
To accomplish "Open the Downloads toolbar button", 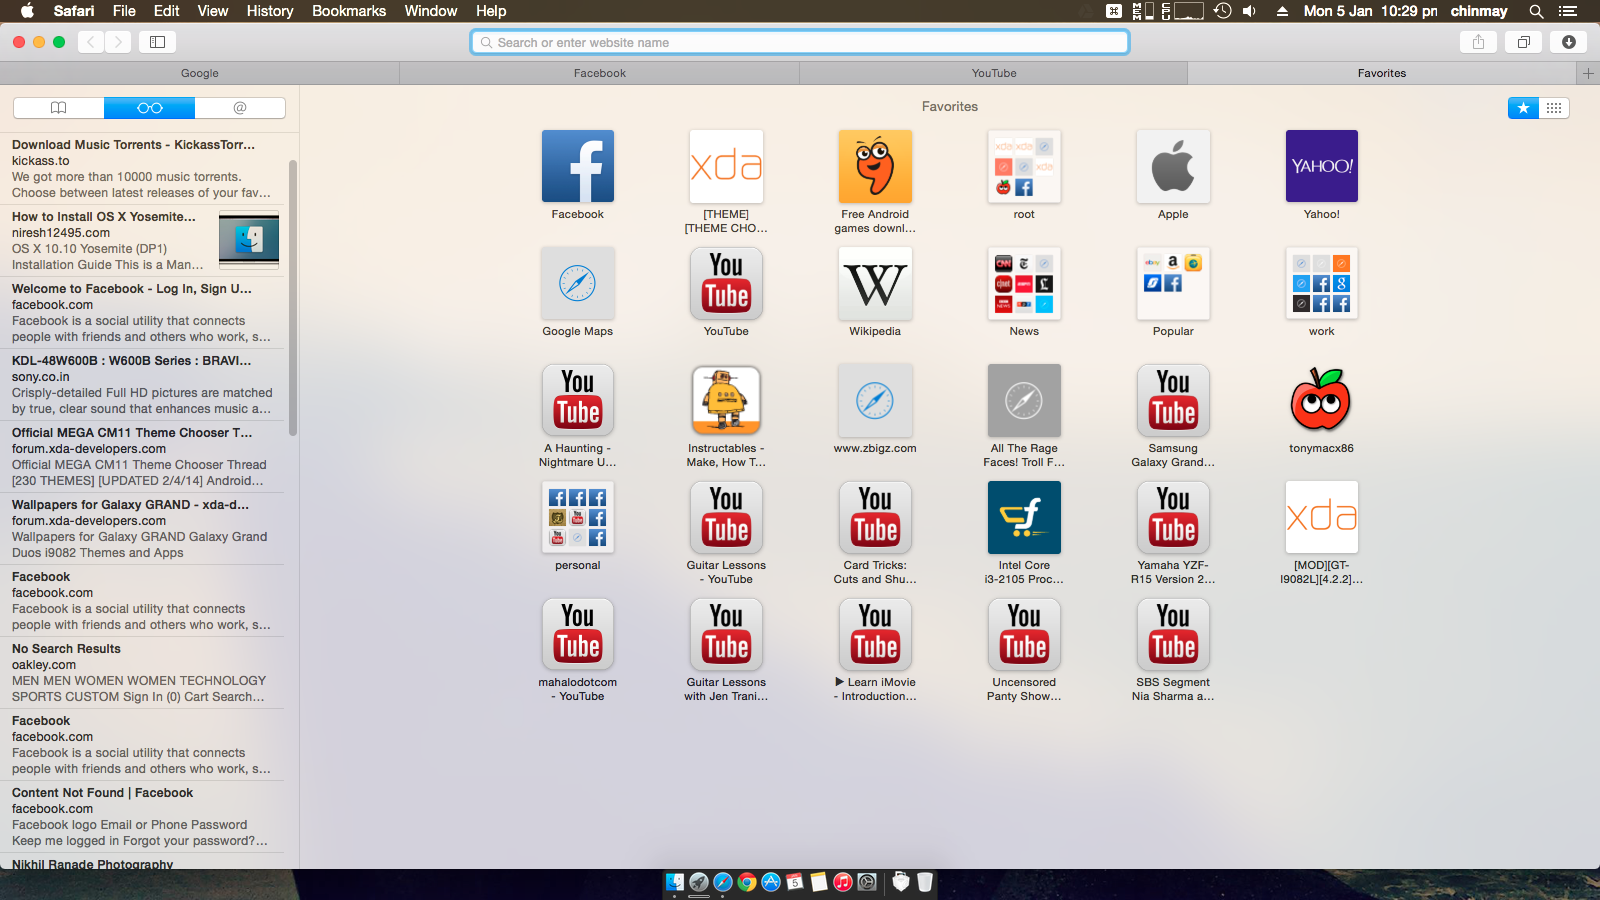I will (x=1569, y=42).
